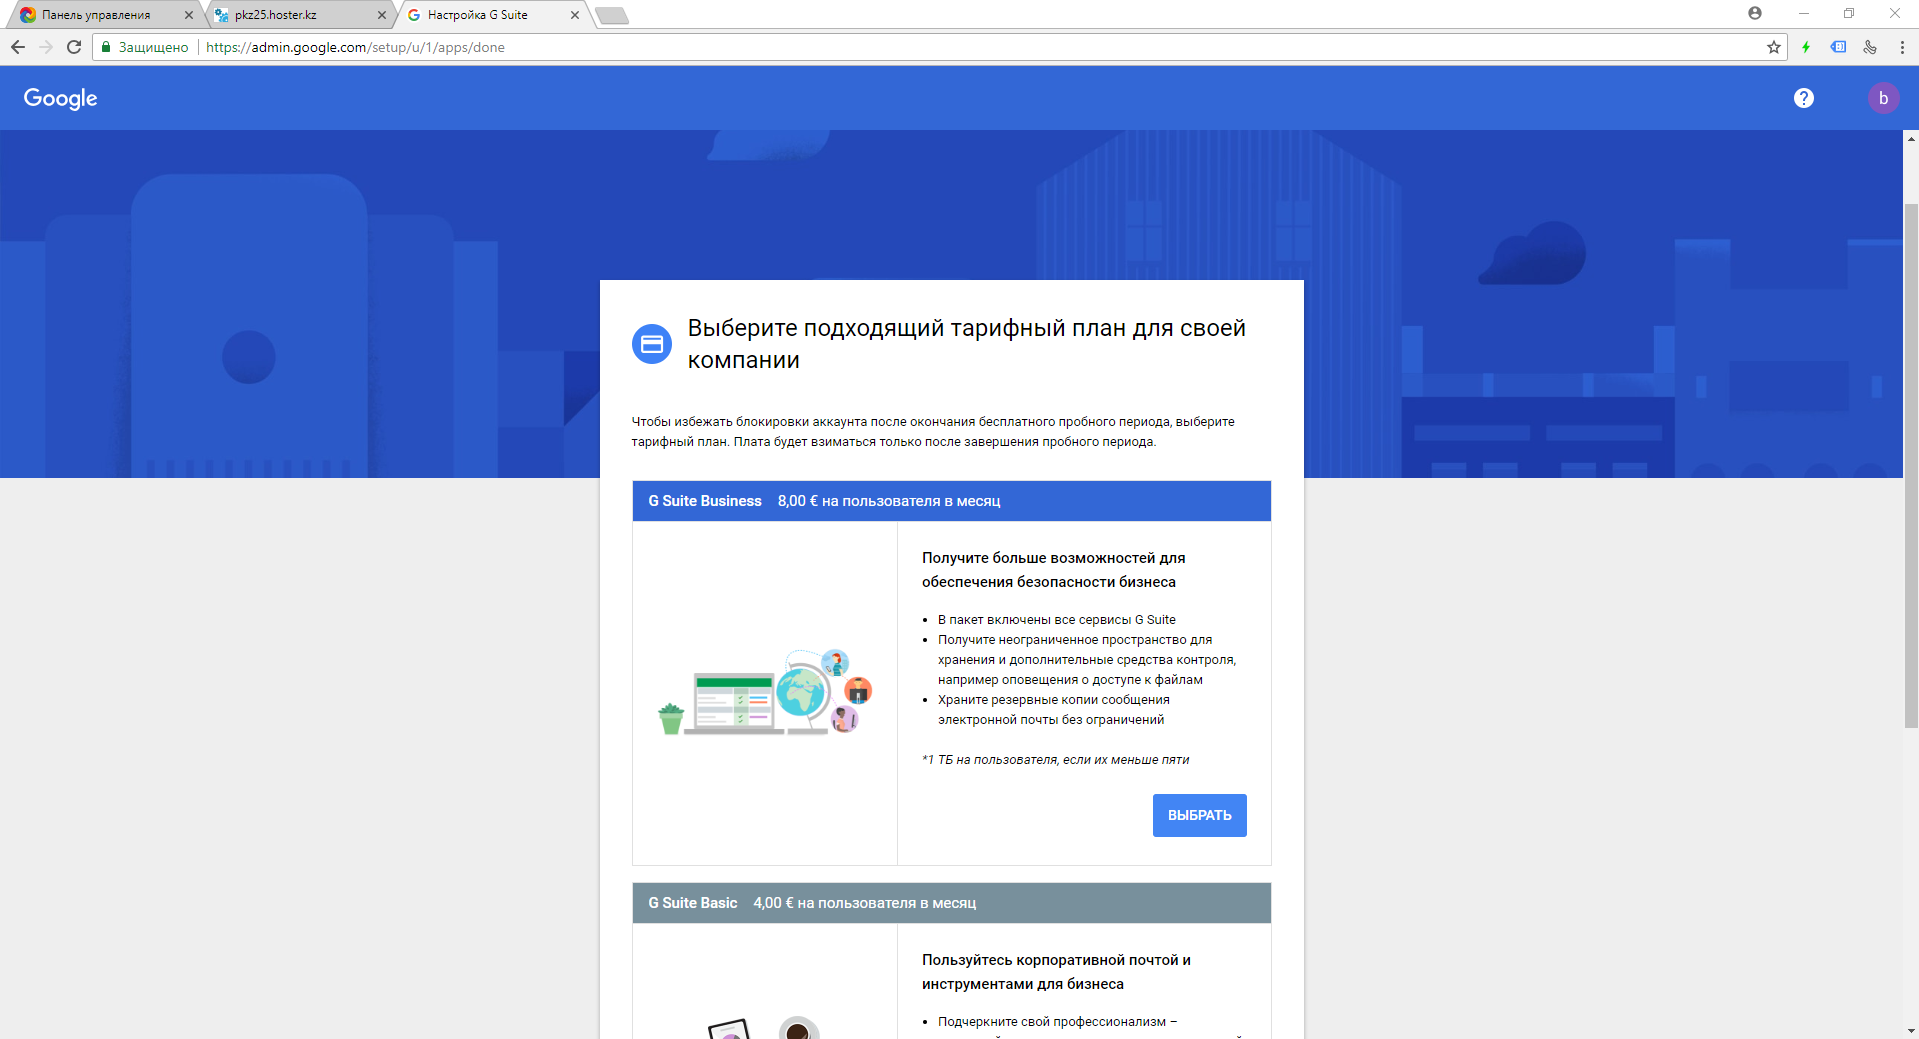The width and height of the screenshot is (1919, 1039).
Task: Click the '8,00 € на пользователя в месяц' price
Action: point(889,501)
